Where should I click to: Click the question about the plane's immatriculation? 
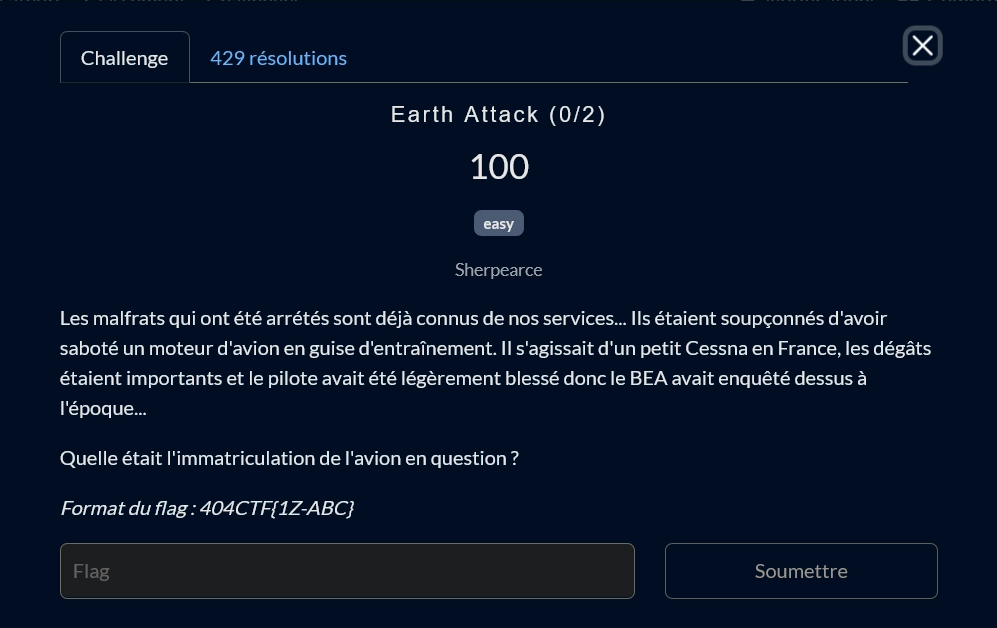point(289,458)
